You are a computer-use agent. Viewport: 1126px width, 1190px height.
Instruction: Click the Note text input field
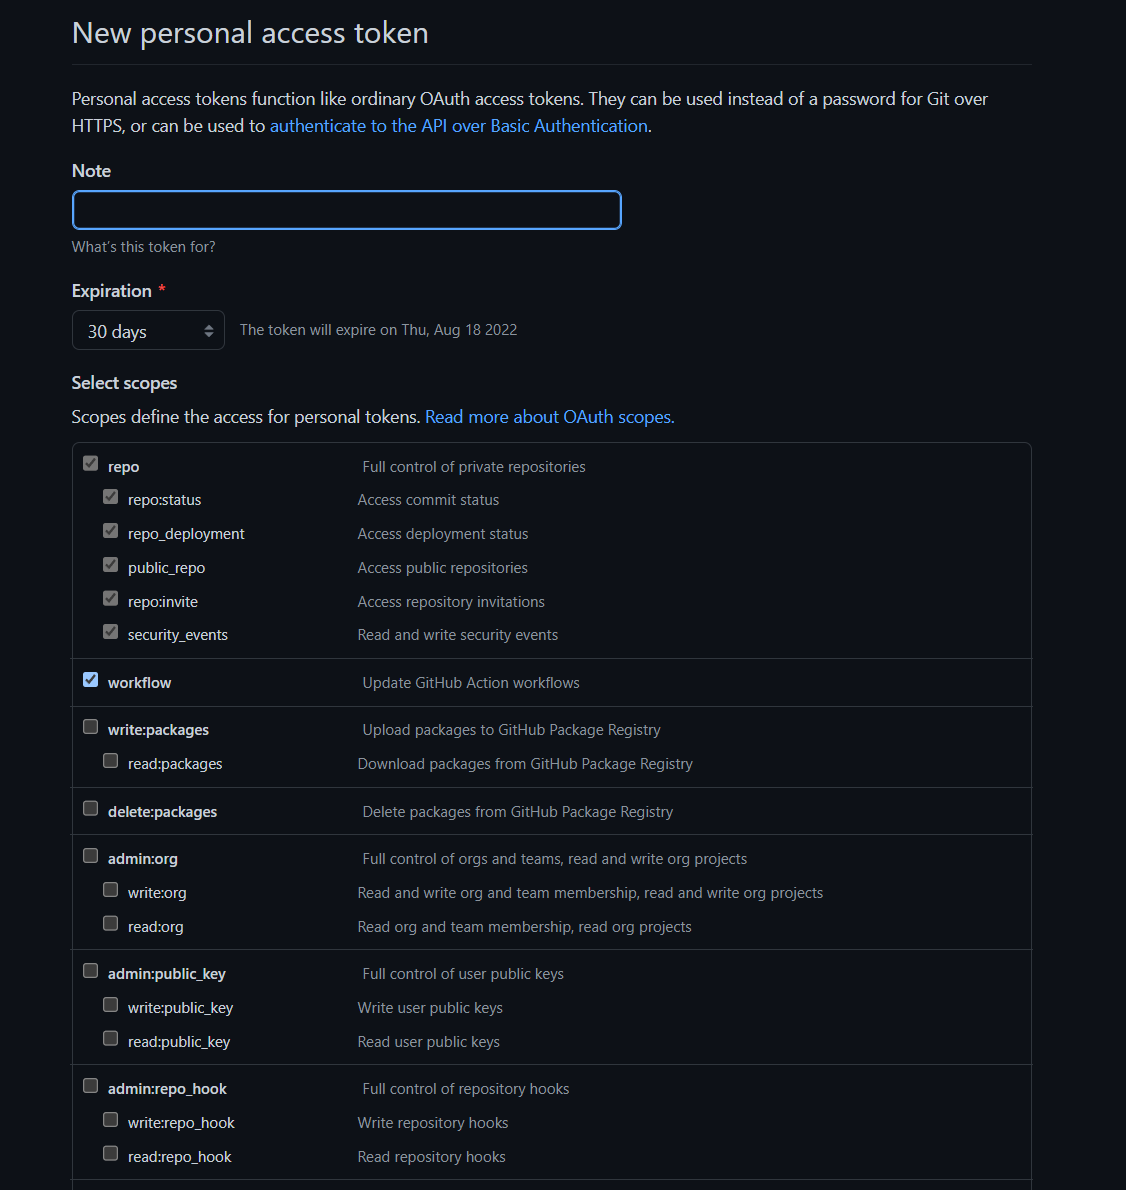tap(347, 210)
